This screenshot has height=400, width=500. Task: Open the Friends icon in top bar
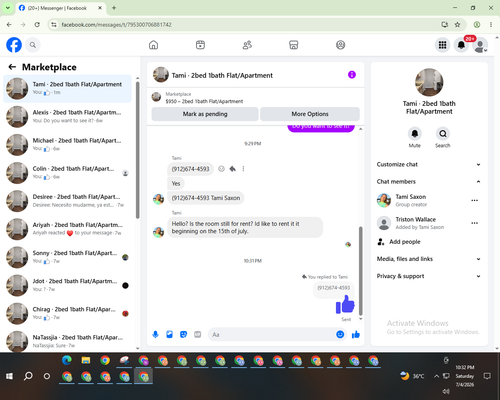tap(247, 45)
